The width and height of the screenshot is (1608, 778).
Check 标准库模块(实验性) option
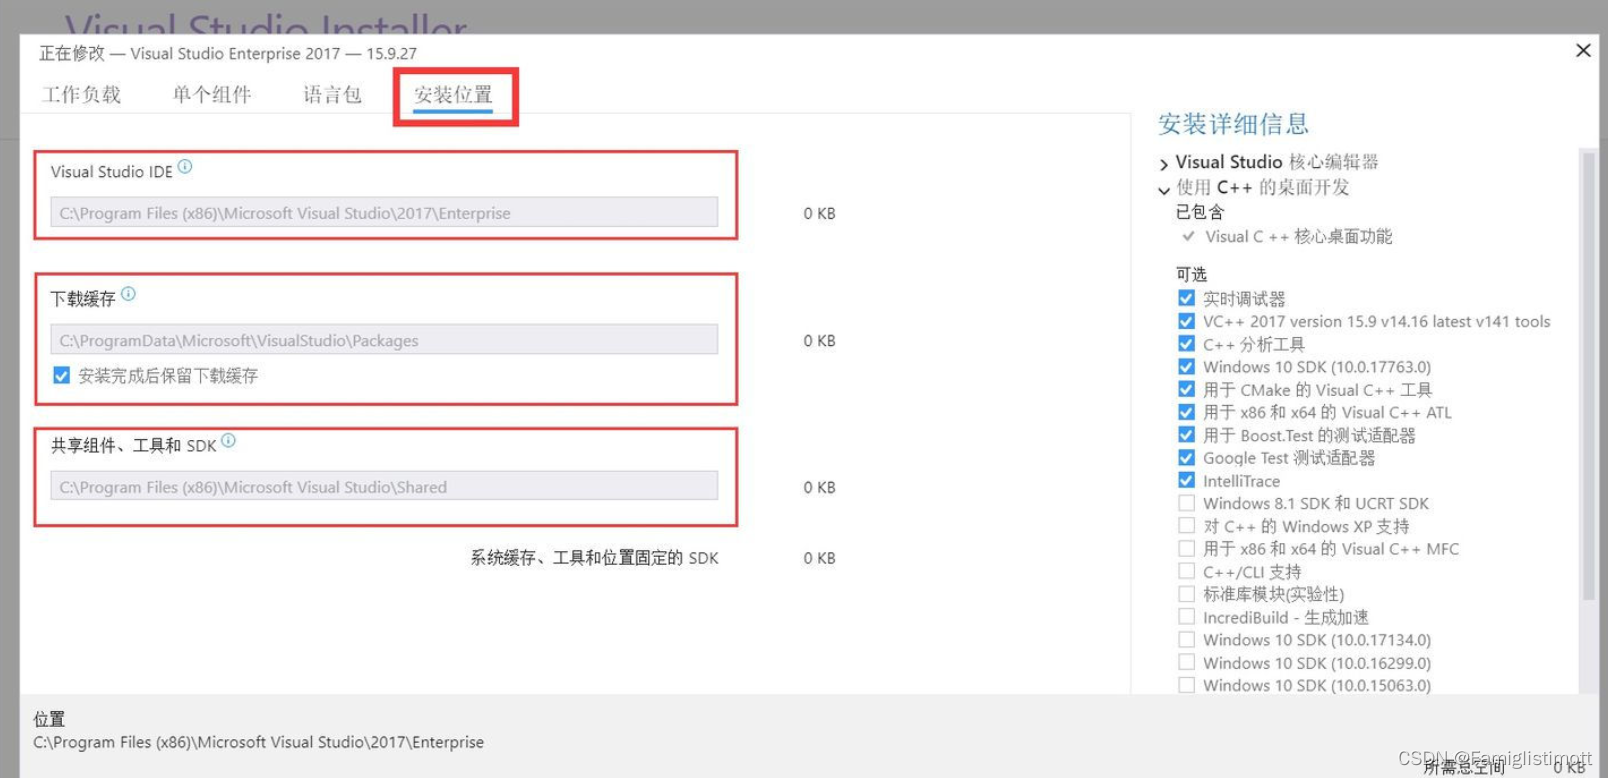[1186, 593]
